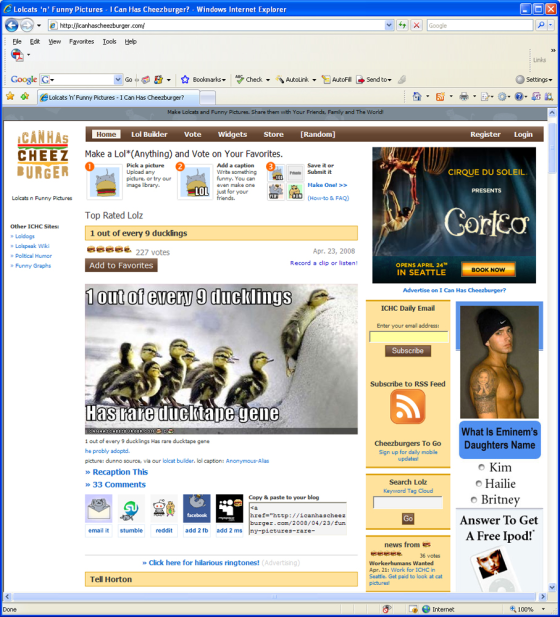
Task: Refresh the page with the green arrows icon
Action: (402, 26)
